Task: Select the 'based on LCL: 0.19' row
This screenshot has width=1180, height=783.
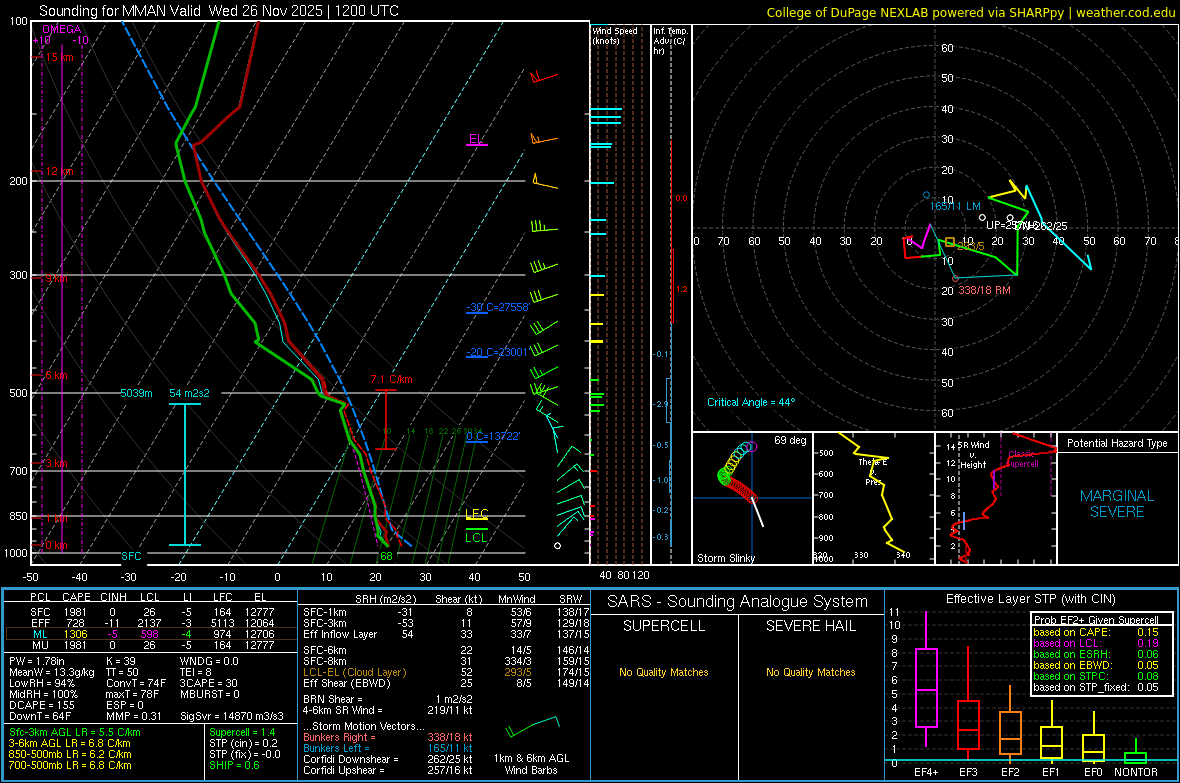Action: (1096, 643)
